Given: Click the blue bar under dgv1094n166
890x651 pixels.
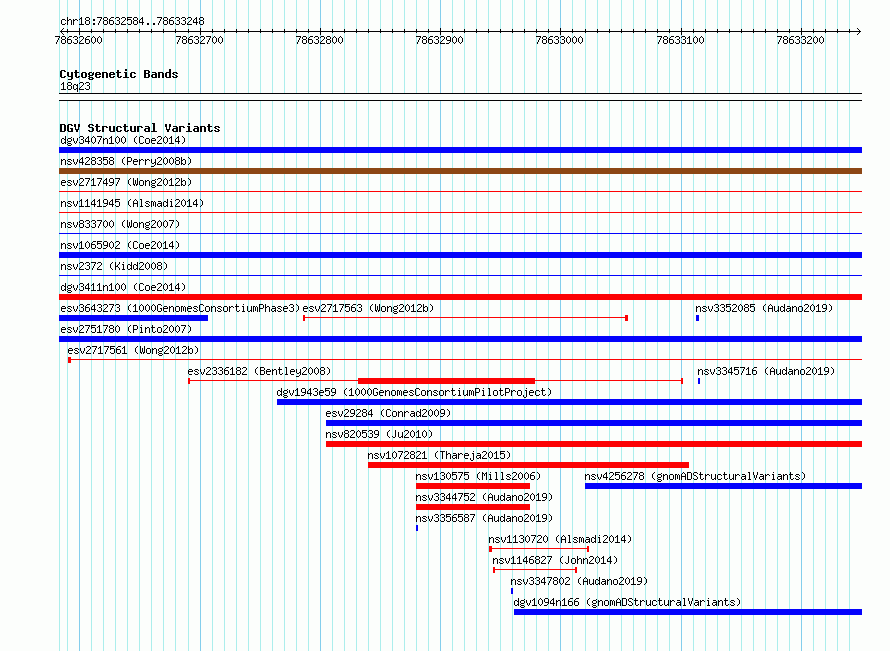Looking at the screenshot, I should coord(688,612).
